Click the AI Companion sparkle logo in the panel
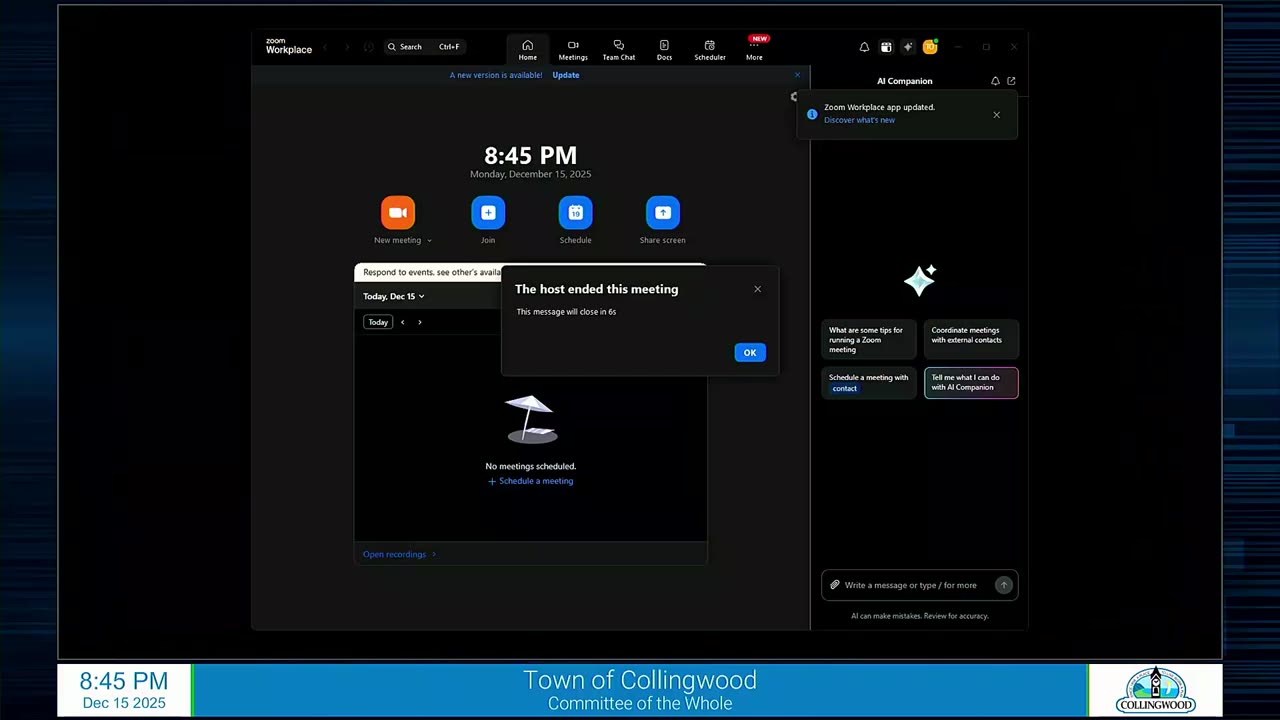 point(920,280)
